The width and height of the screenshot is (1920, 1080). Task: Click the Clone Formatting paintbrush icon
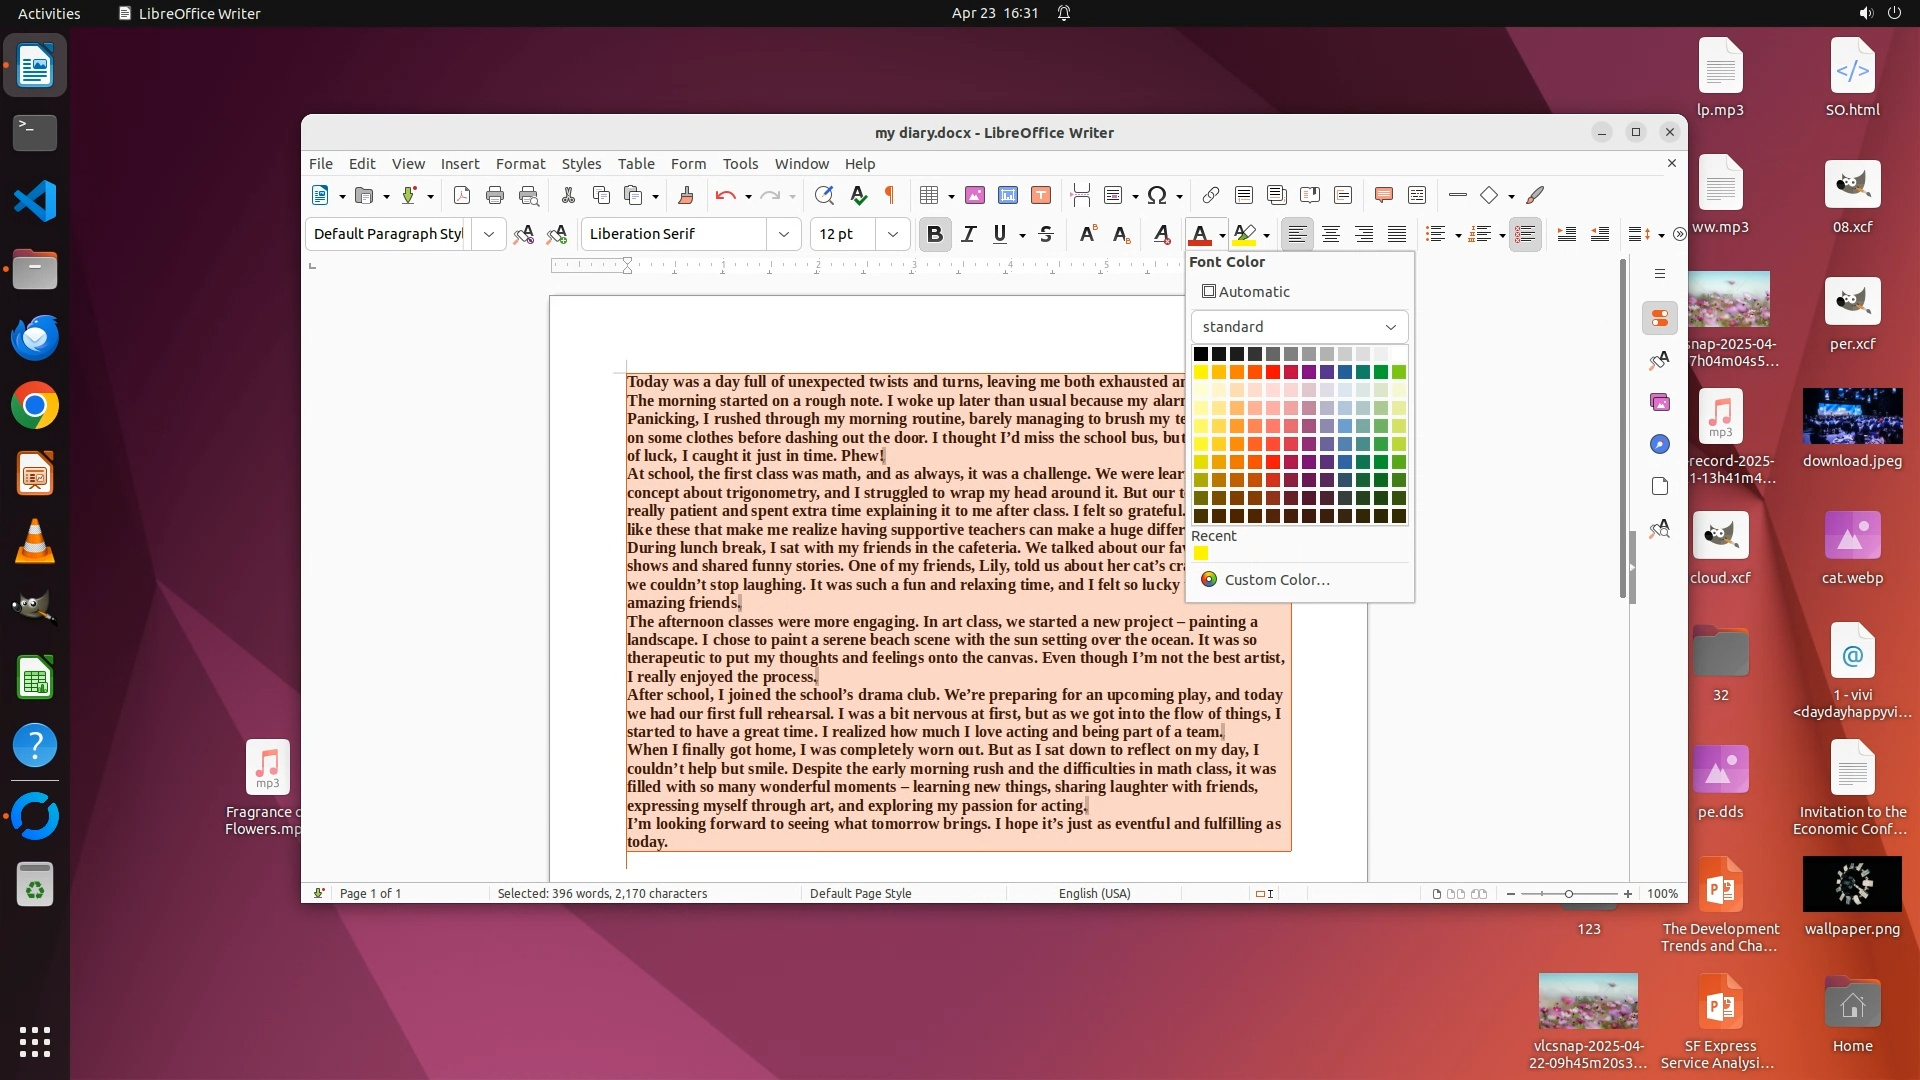pyautogui.click(x=685, y=195)
